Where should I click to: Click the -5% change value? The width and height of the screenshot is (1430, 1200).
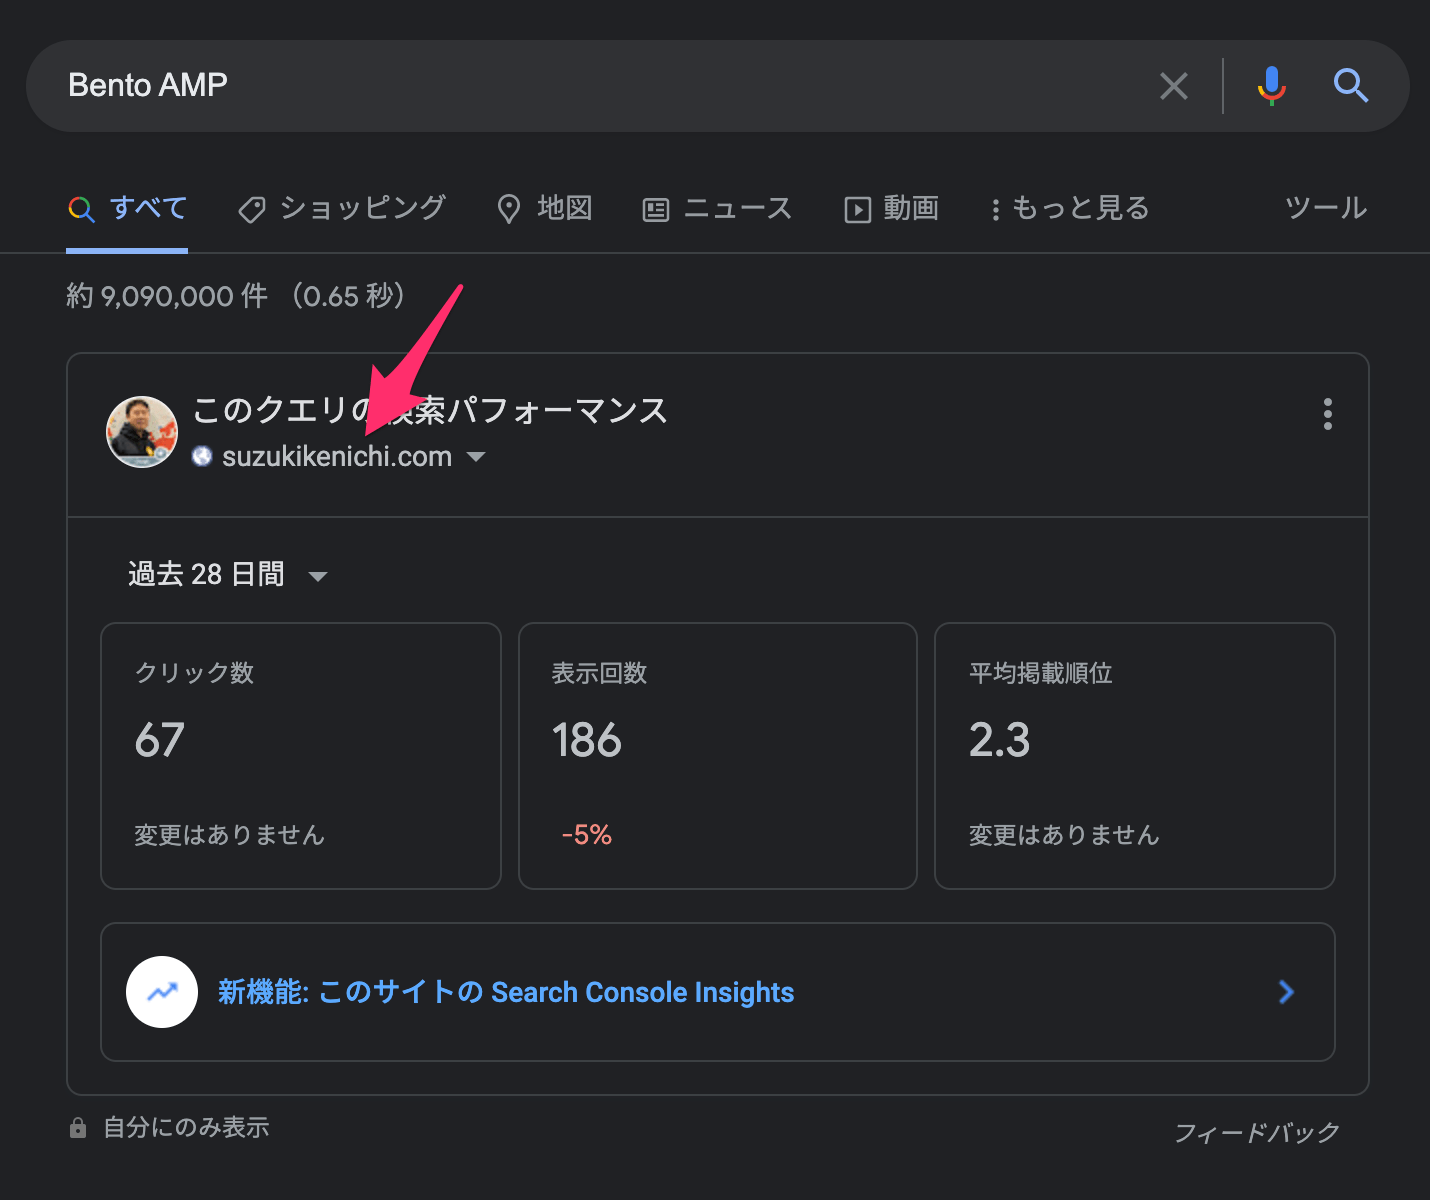587,835
